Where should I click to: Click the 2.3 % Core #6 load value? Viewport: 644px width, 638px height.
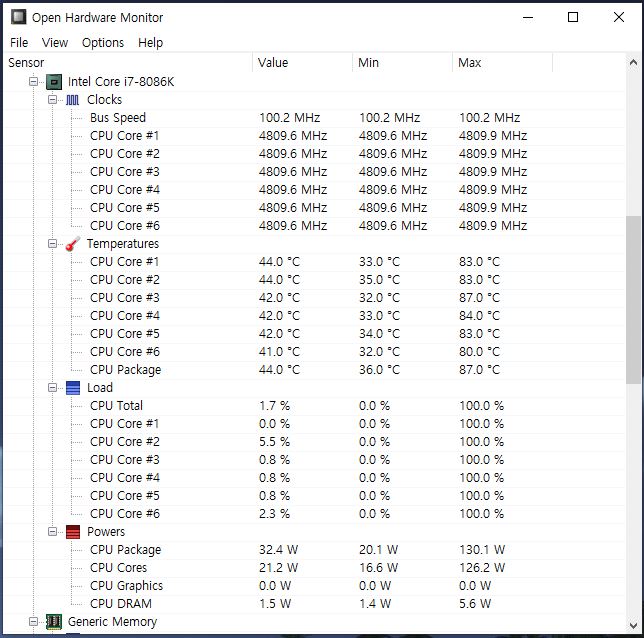[x=274, y=514]
